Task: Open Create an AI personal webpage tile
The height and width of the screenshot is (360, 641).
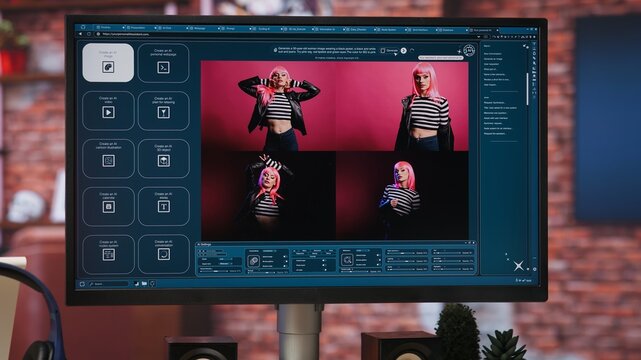Action: click(164, 63)
